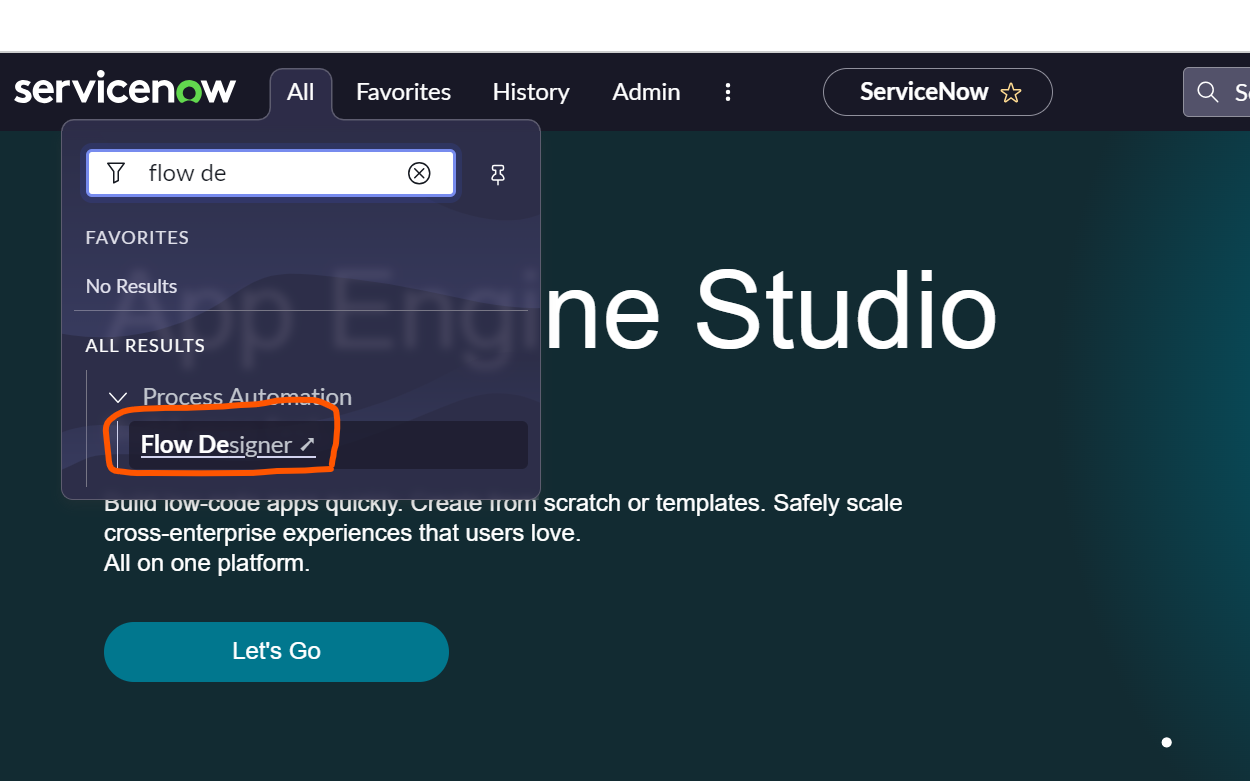
Task: Click the 'No Results' text under Favorites
Action: [x=131, y=286]
